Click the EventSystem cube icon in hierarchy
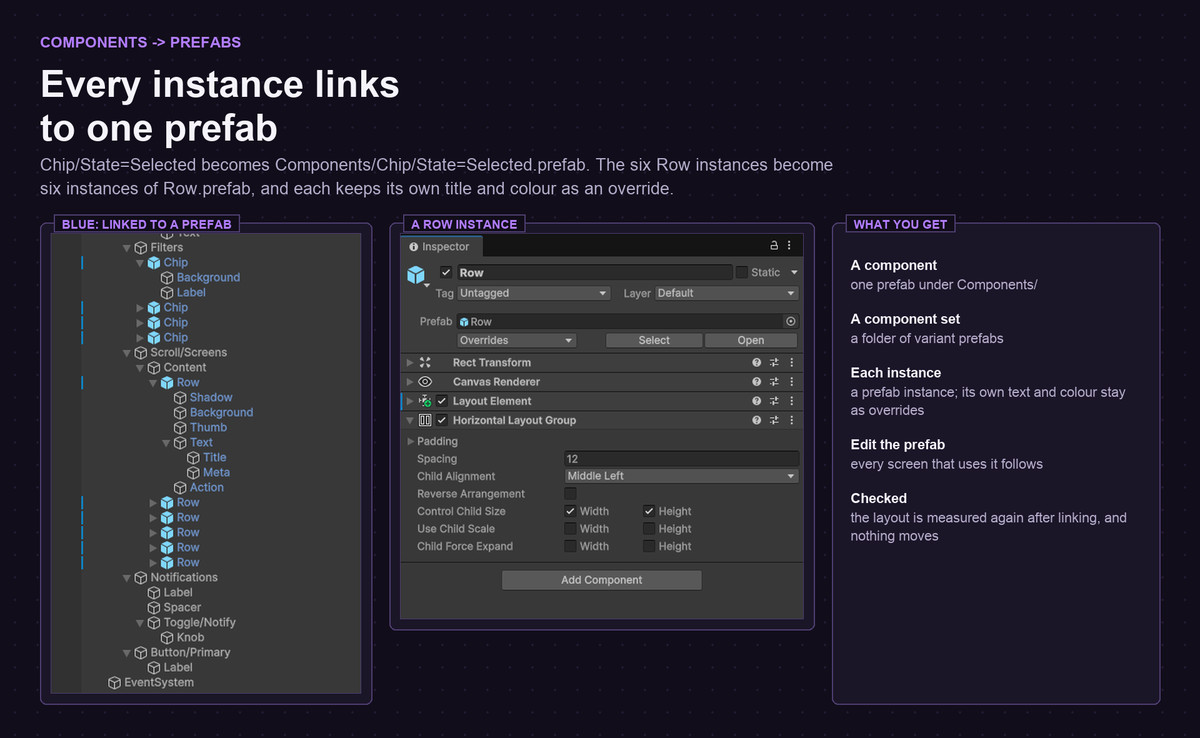Viewport: 1200px width, 738px height. [x=114, y=682]
